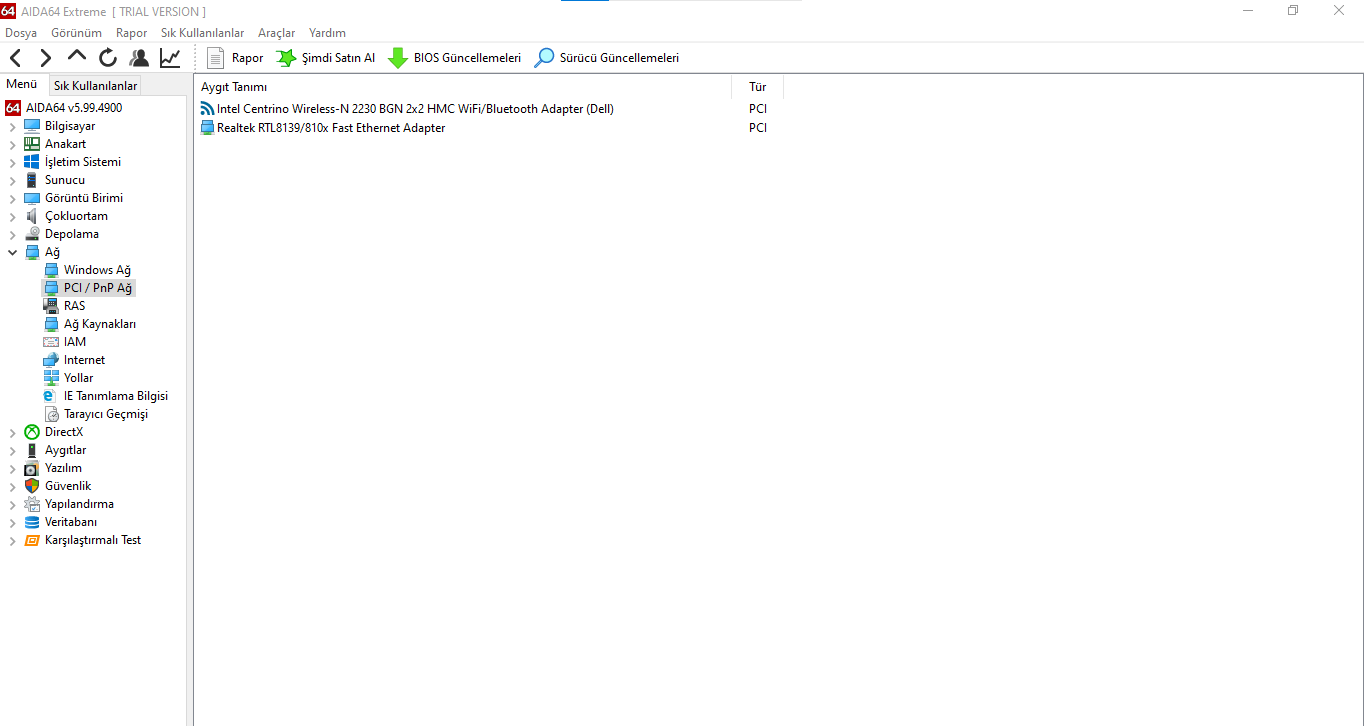Viewport: 1364px width, 726px height.
Task: Select the Anakart motherboard icon
Action: click(32, 144)
